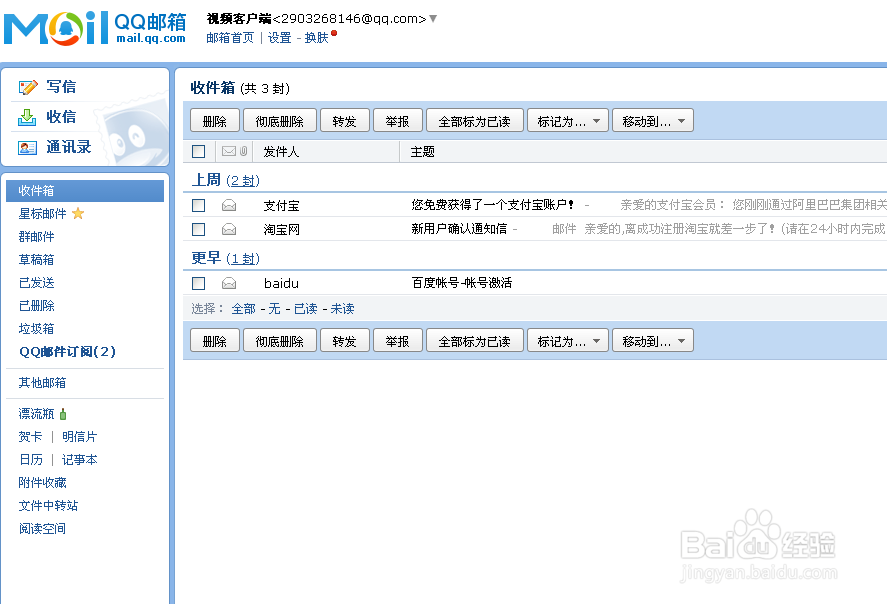
Task: Open 群邮件 folder
Action: tap(36, 236)
